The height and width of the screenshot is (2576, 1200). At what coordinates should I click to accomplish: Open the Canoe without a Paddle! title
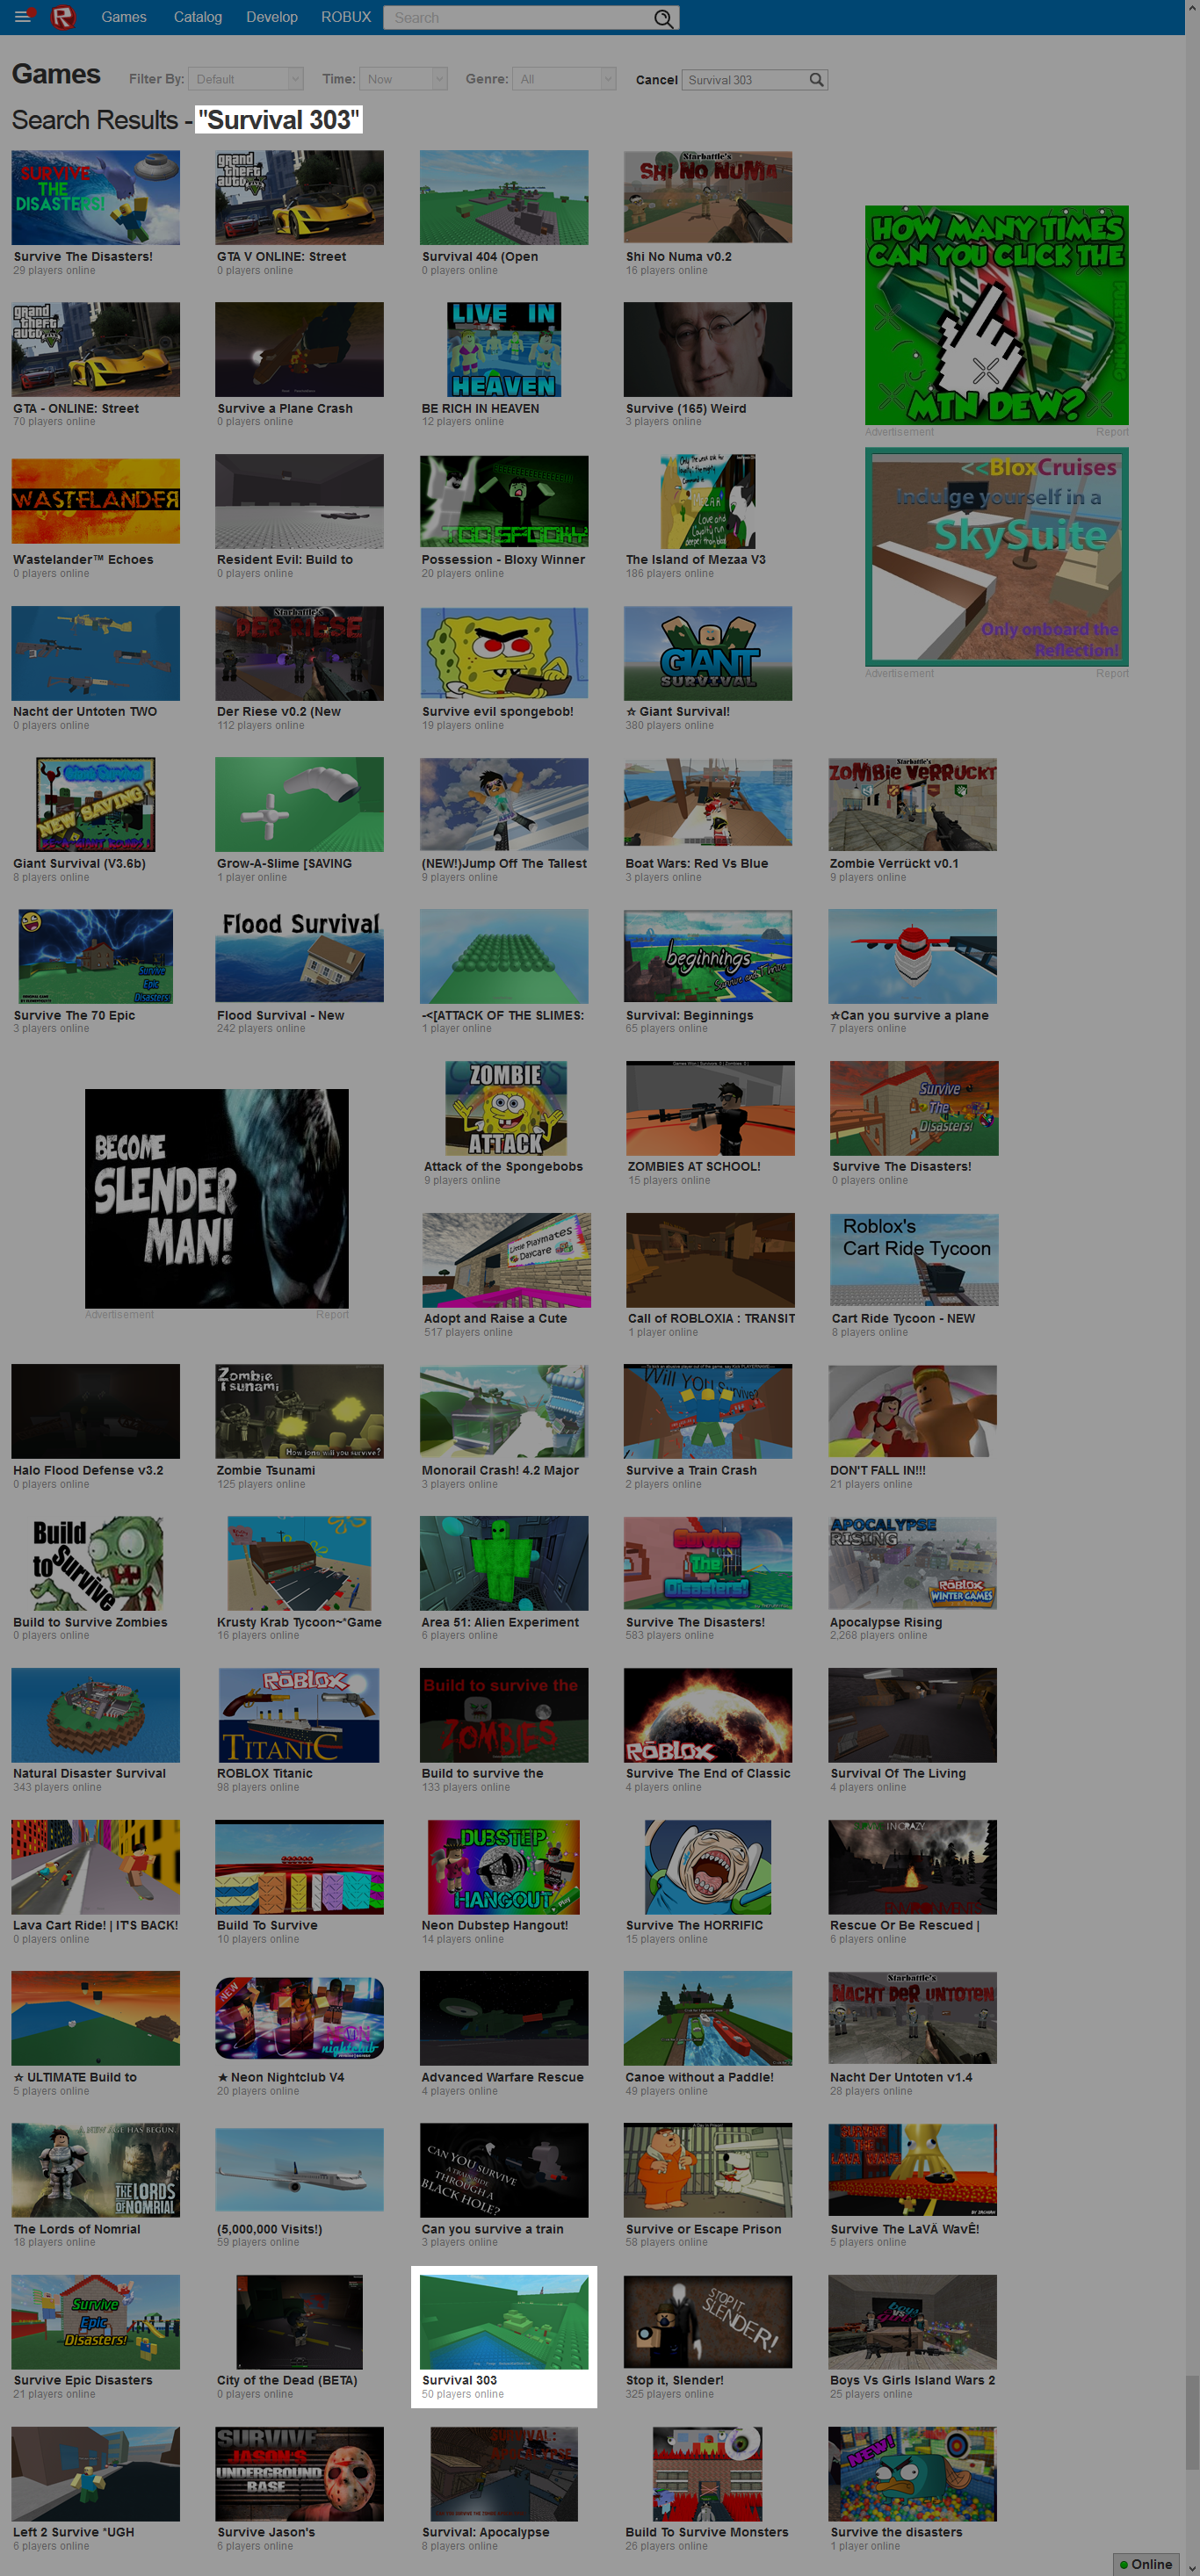(700, 2078)
